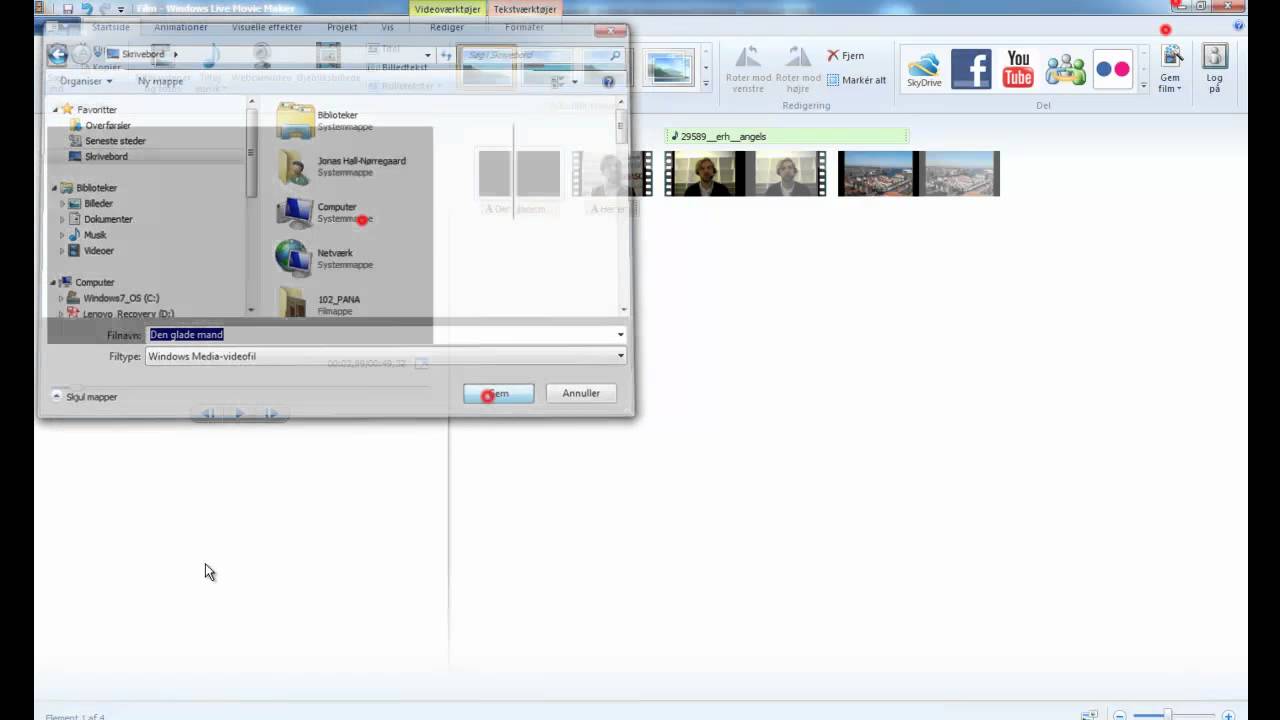Expand the AutoFilm themes gallery
The width and height of the screenshot is (1280, 720).
coord(706,86)
